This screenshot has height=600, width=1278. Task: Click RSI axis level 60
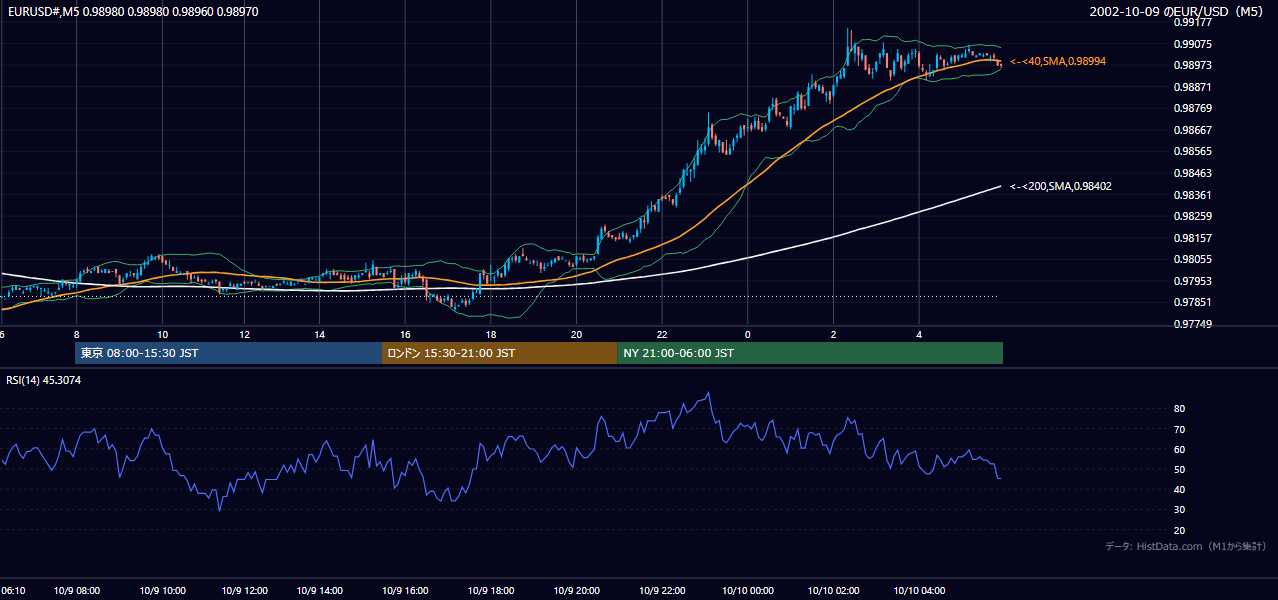pyautogui.click(x=1180, y=449)
